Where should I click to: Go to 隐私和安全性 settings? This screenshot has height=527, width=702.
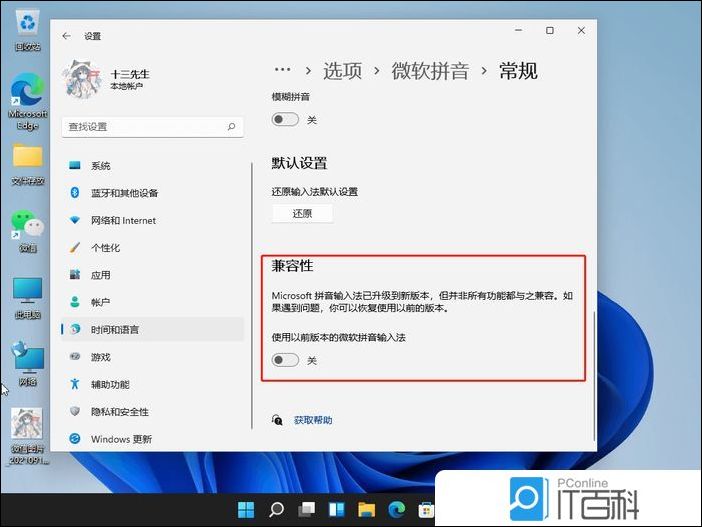point(152,411)
